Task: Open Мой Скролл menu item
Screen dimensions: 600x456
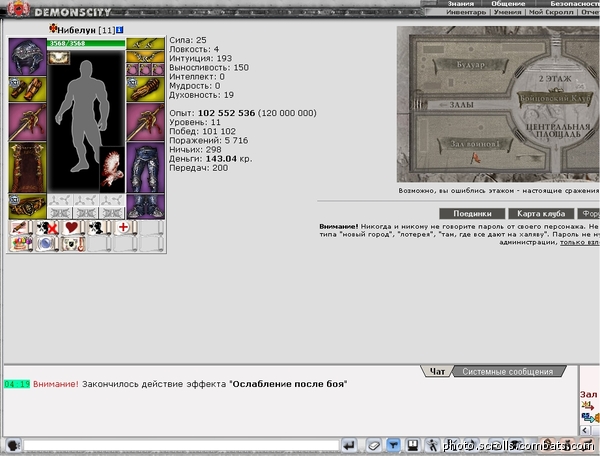Action: tap(551, 12)
